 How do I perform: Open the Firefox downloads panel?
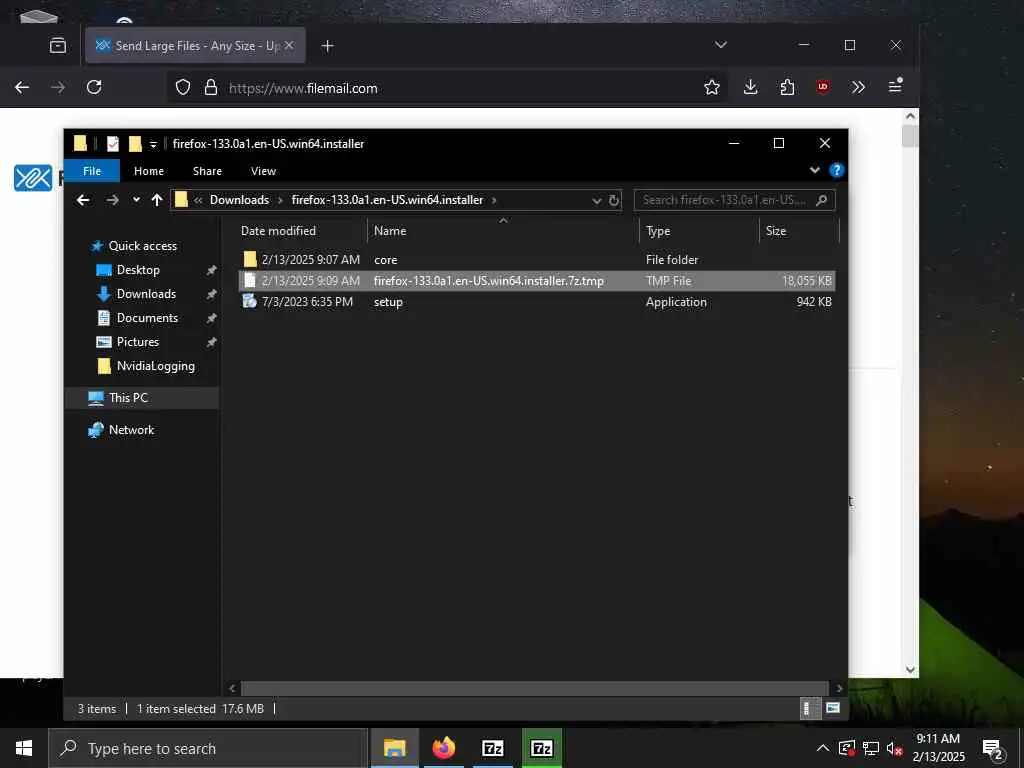point(750,88)
